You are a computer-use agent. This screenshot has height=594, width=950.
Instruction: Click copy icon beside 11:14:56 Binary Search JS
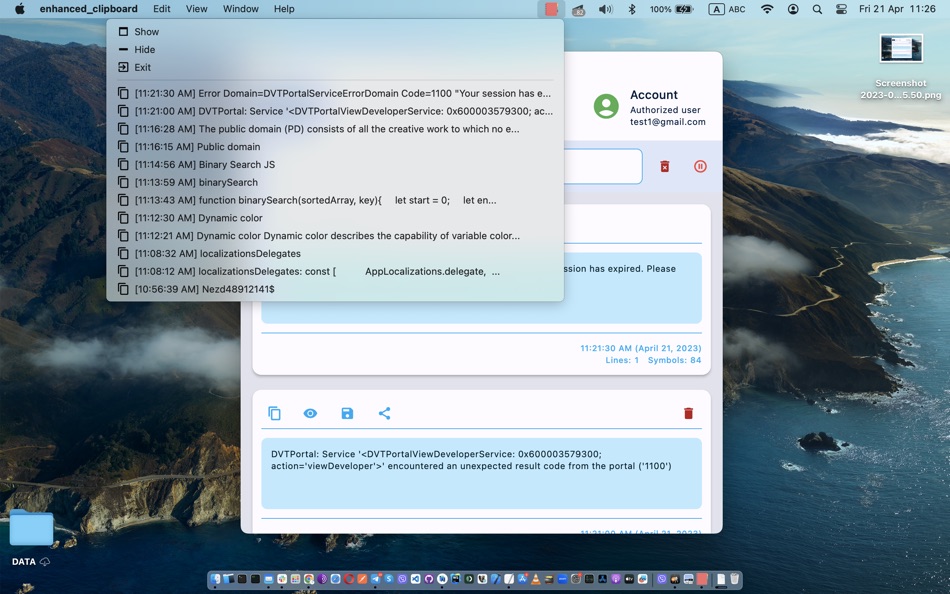click(x=123, y=164)
